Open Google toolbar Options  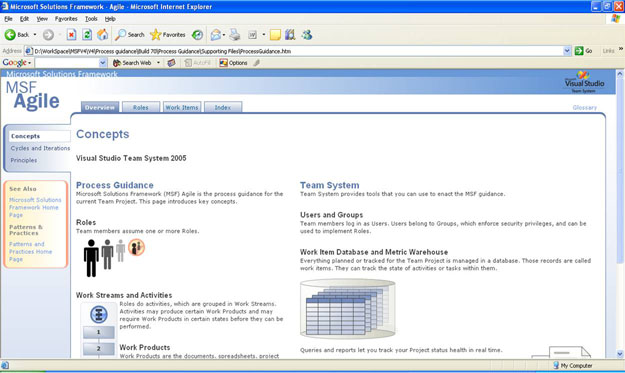coord(234,63)
